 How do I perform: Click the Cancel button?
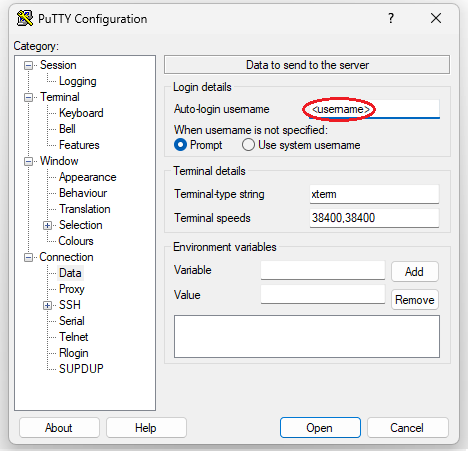click(407, 428)
